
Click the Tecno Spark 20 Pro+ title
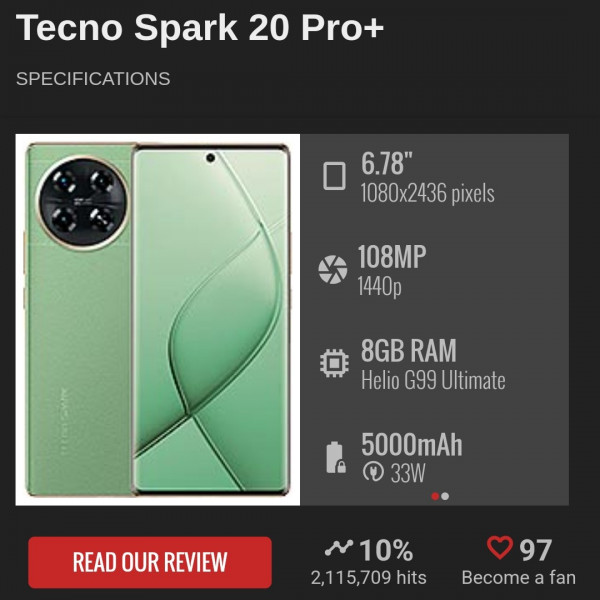coord(200,28)
